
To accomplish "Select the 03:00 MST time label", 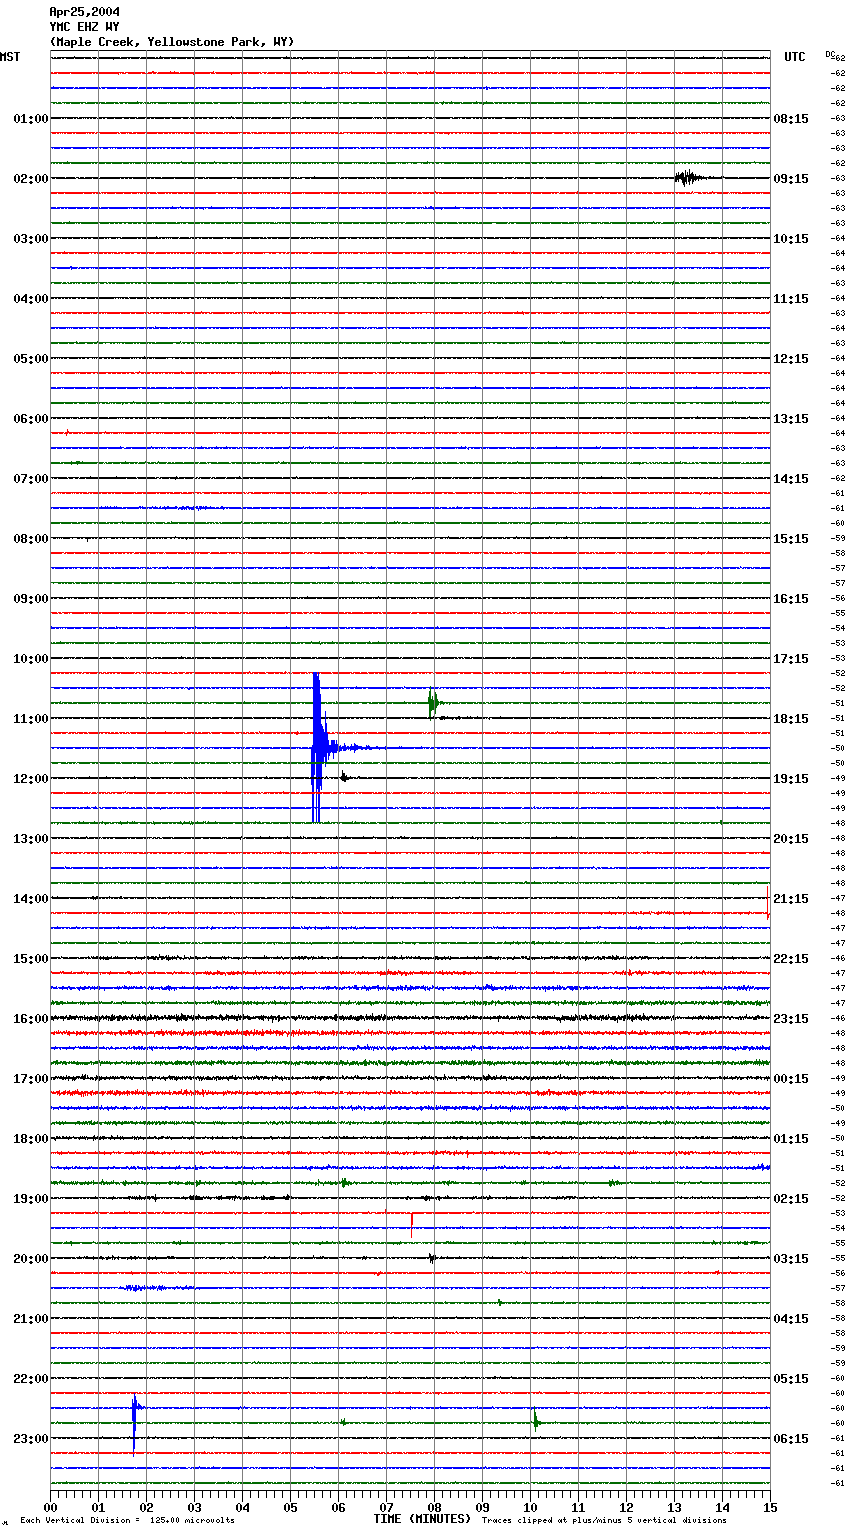I will pos(31,239).
